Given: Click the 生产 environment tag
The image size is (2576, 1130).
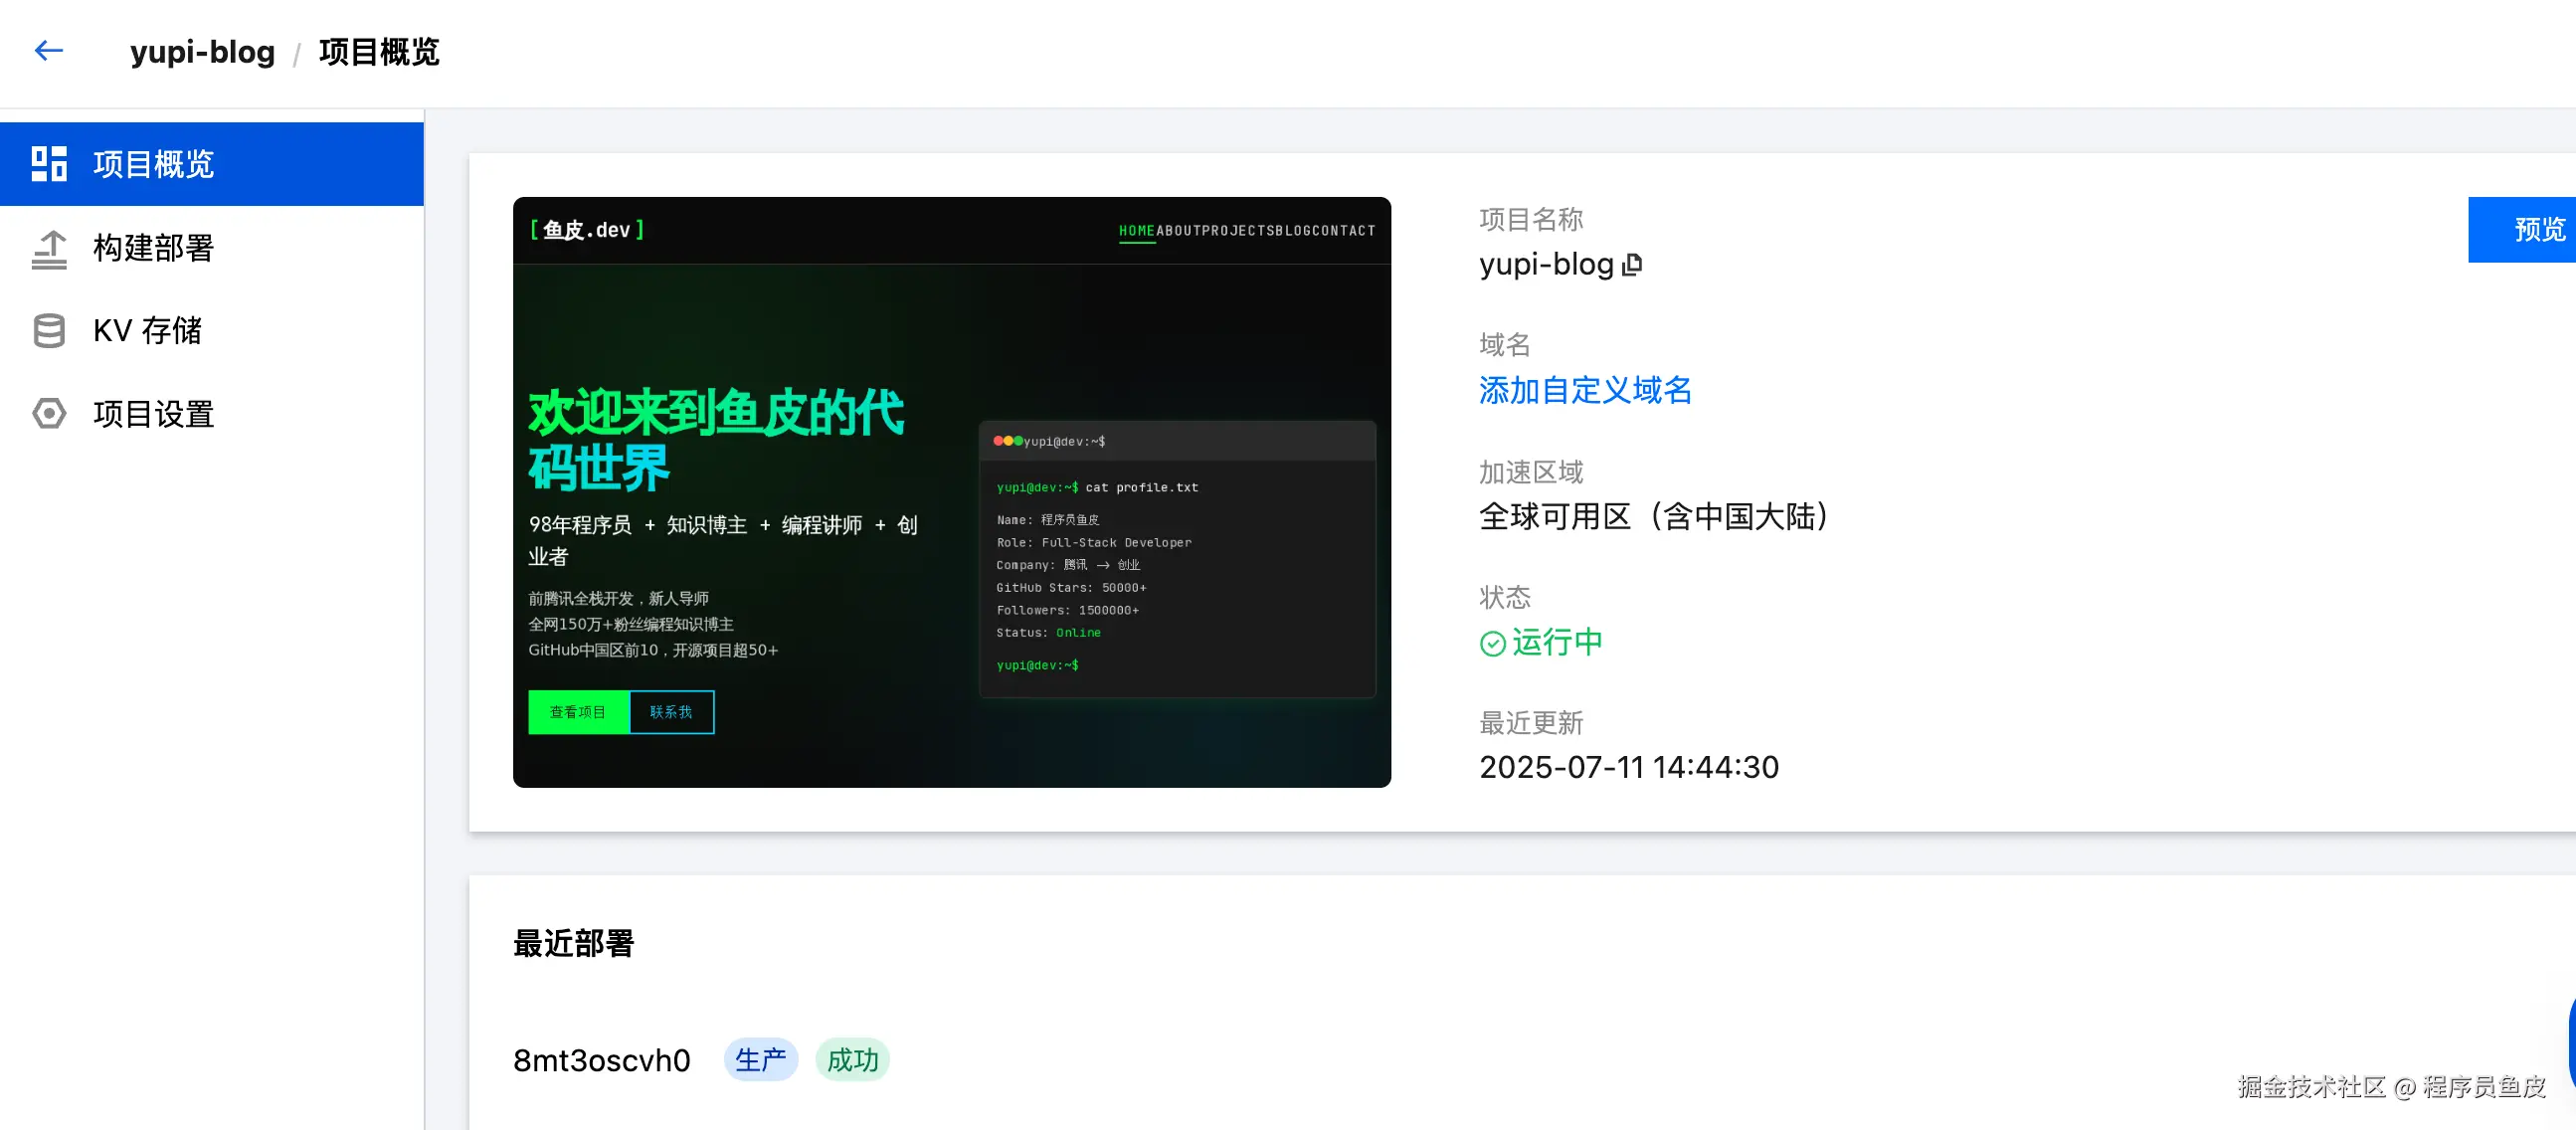Looking at the screenshot, I should coord(760,1060).
